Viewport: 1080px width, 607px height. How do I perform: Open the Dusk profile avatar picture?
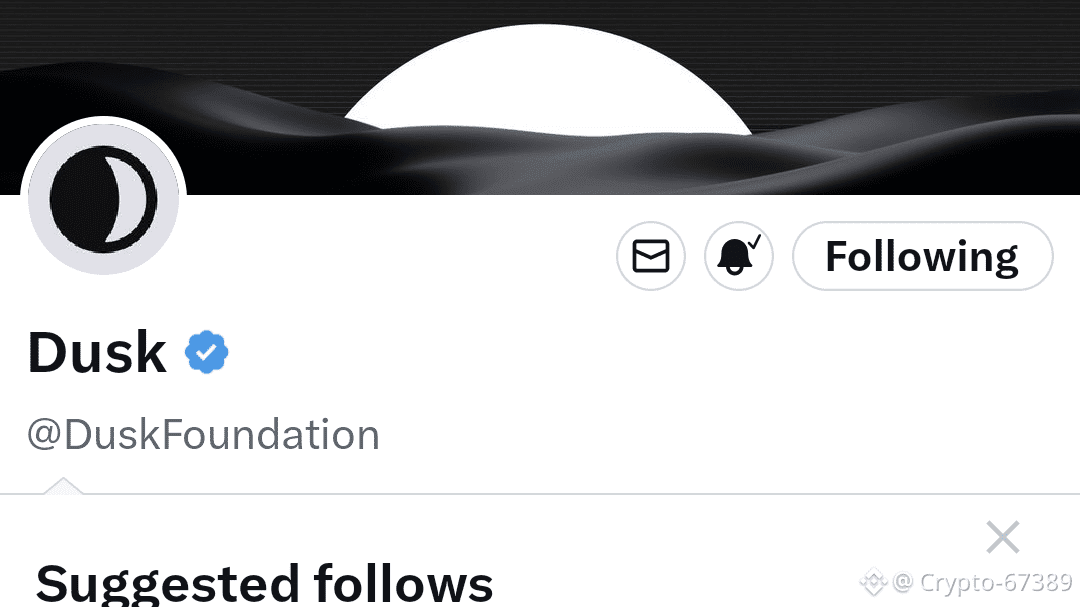(103, 199)
